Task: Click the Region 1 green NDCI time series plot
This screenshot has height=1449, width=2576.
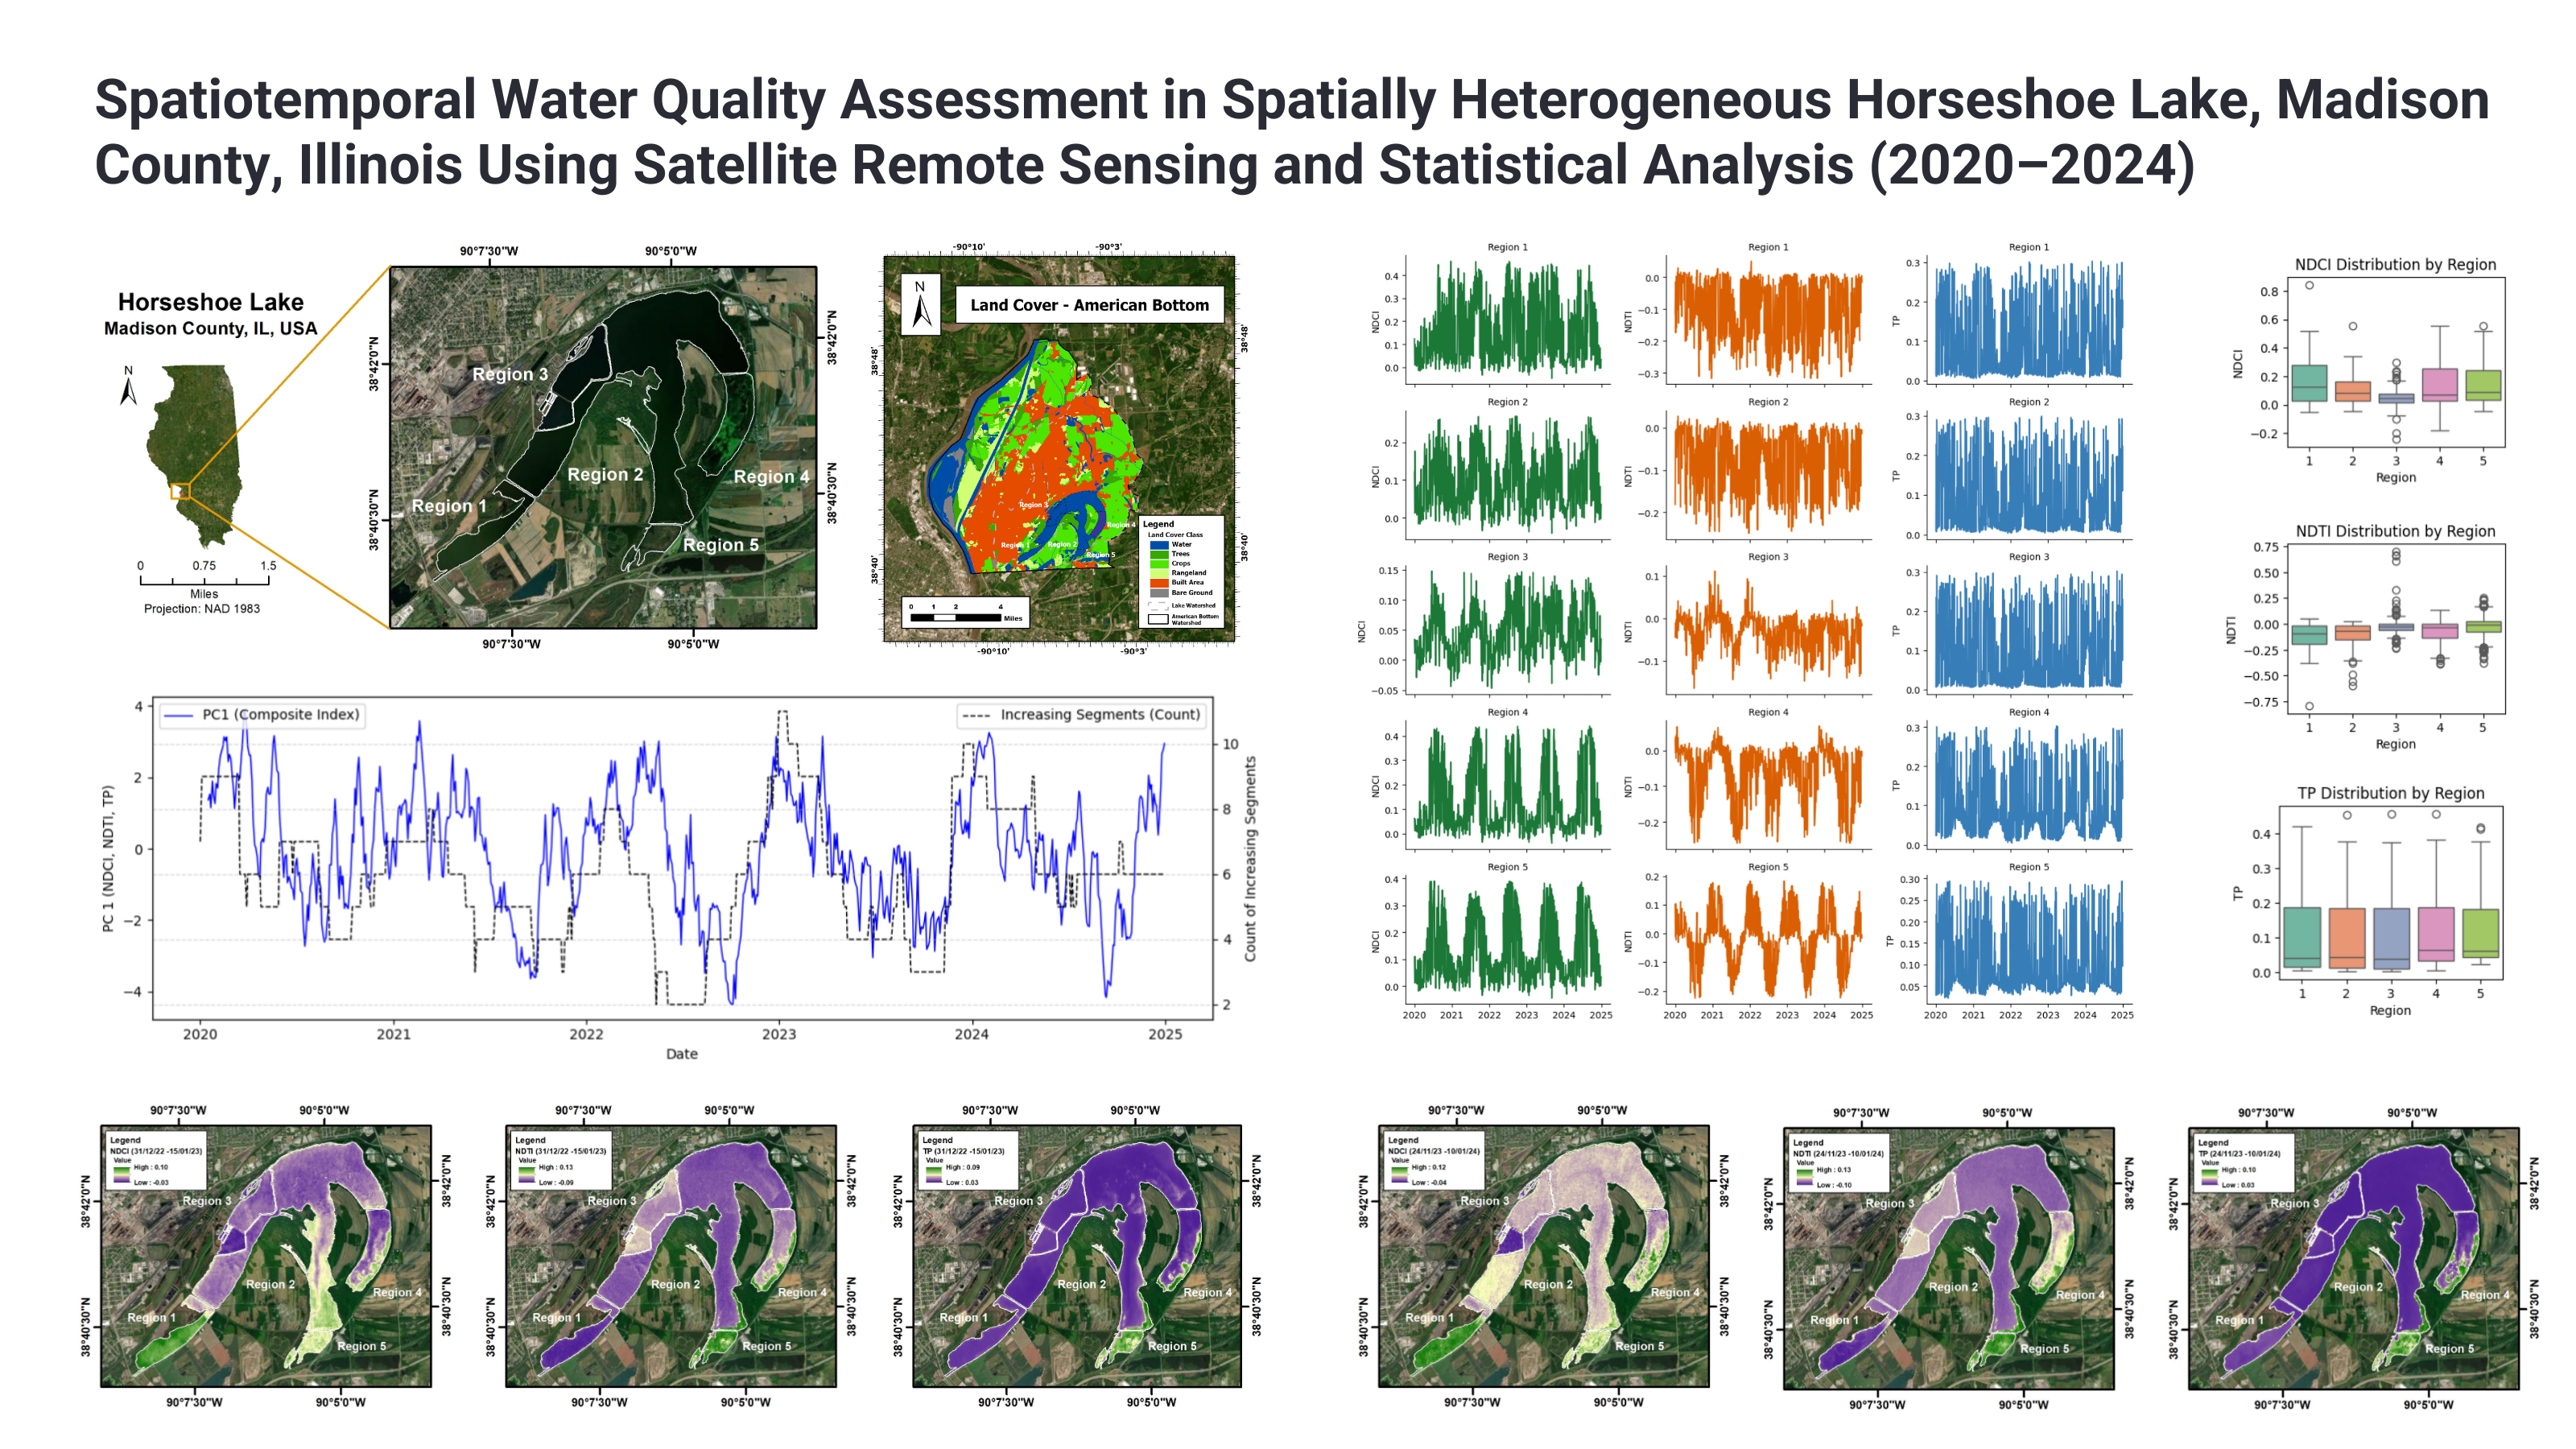Action: (x=1506, y=320)
